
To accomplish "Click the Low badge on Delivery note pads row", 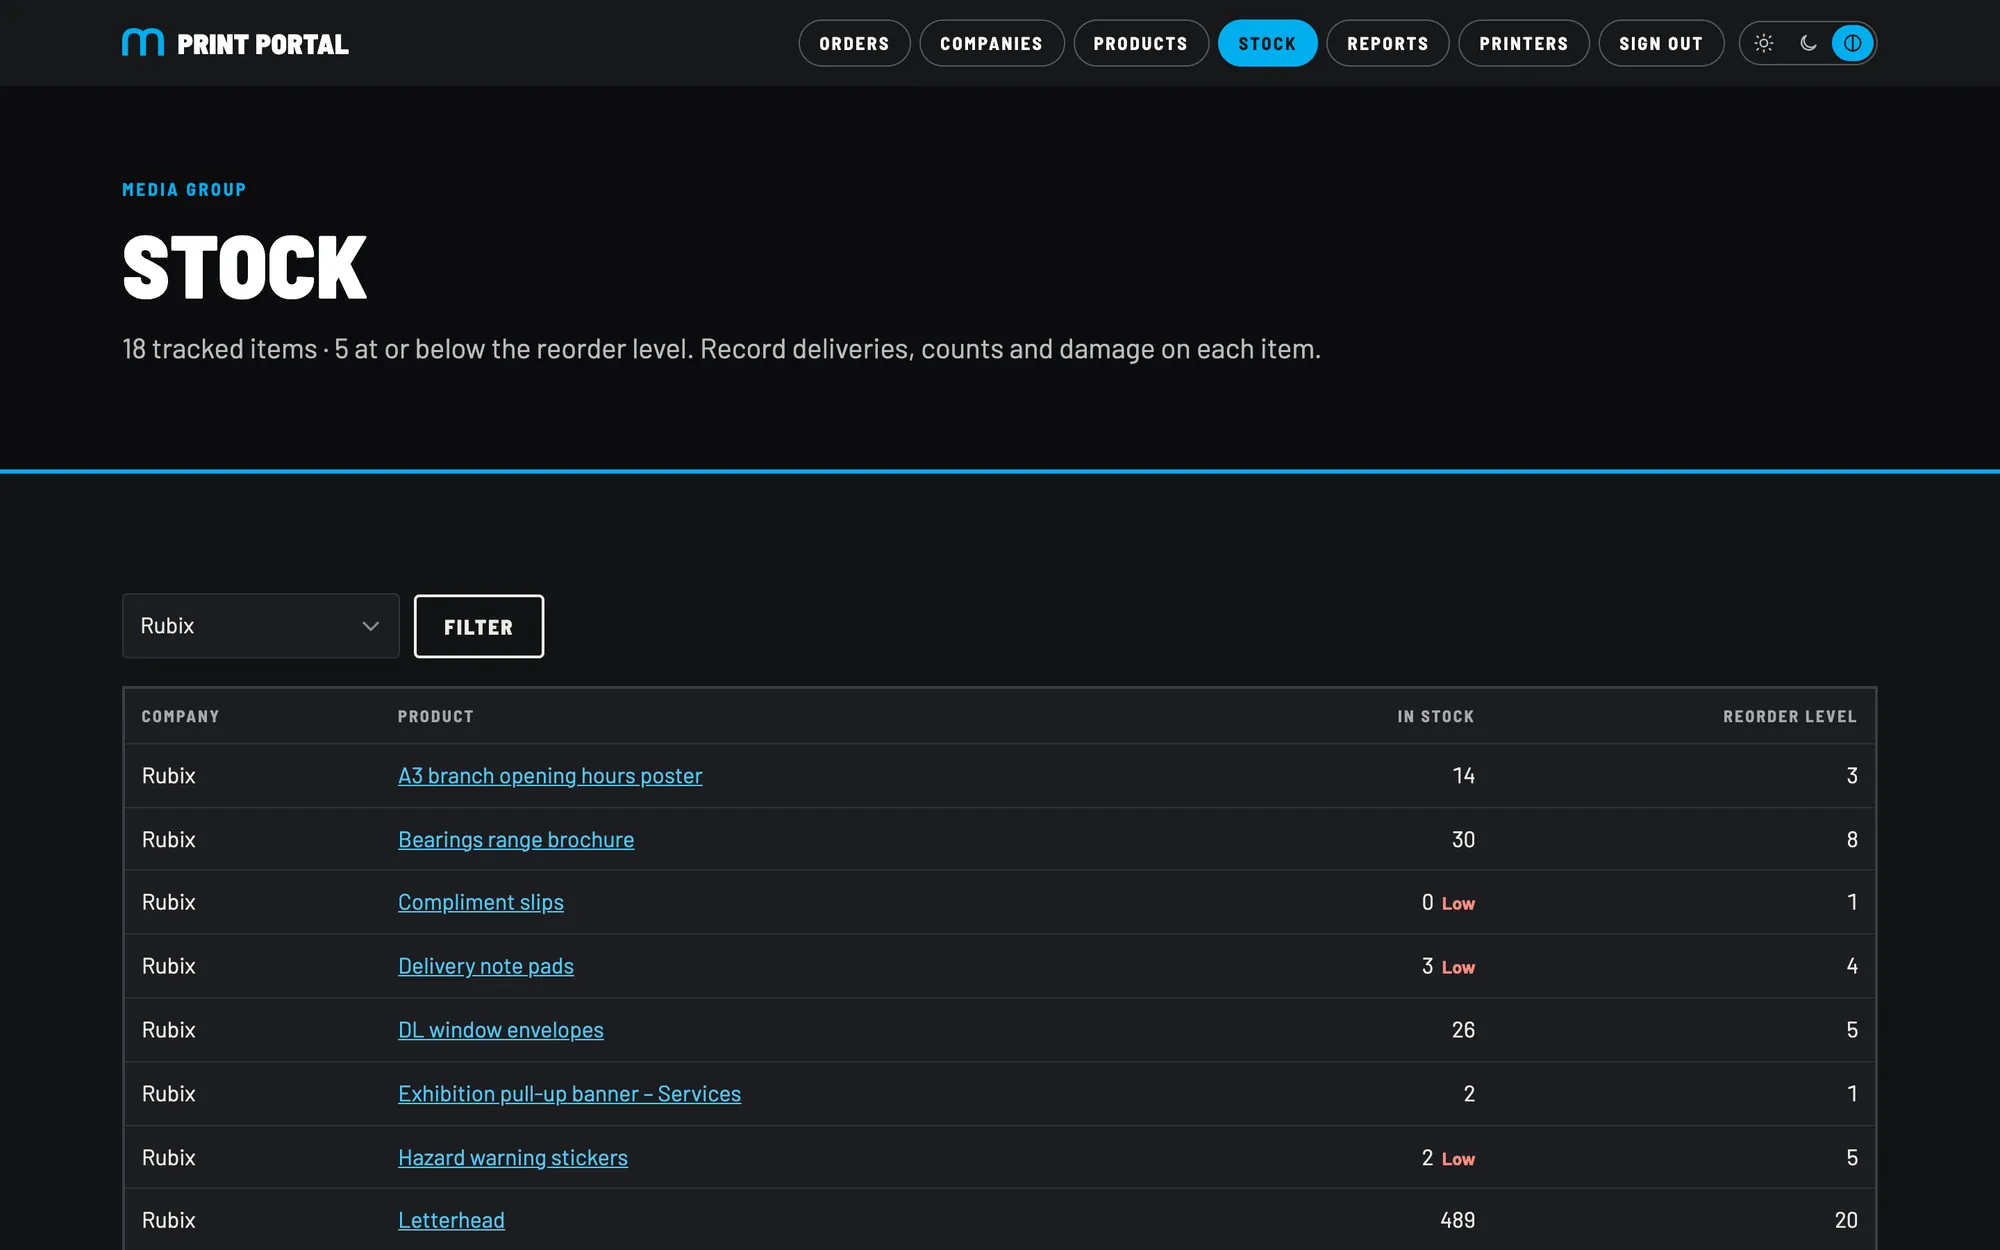I will 1458,967.
